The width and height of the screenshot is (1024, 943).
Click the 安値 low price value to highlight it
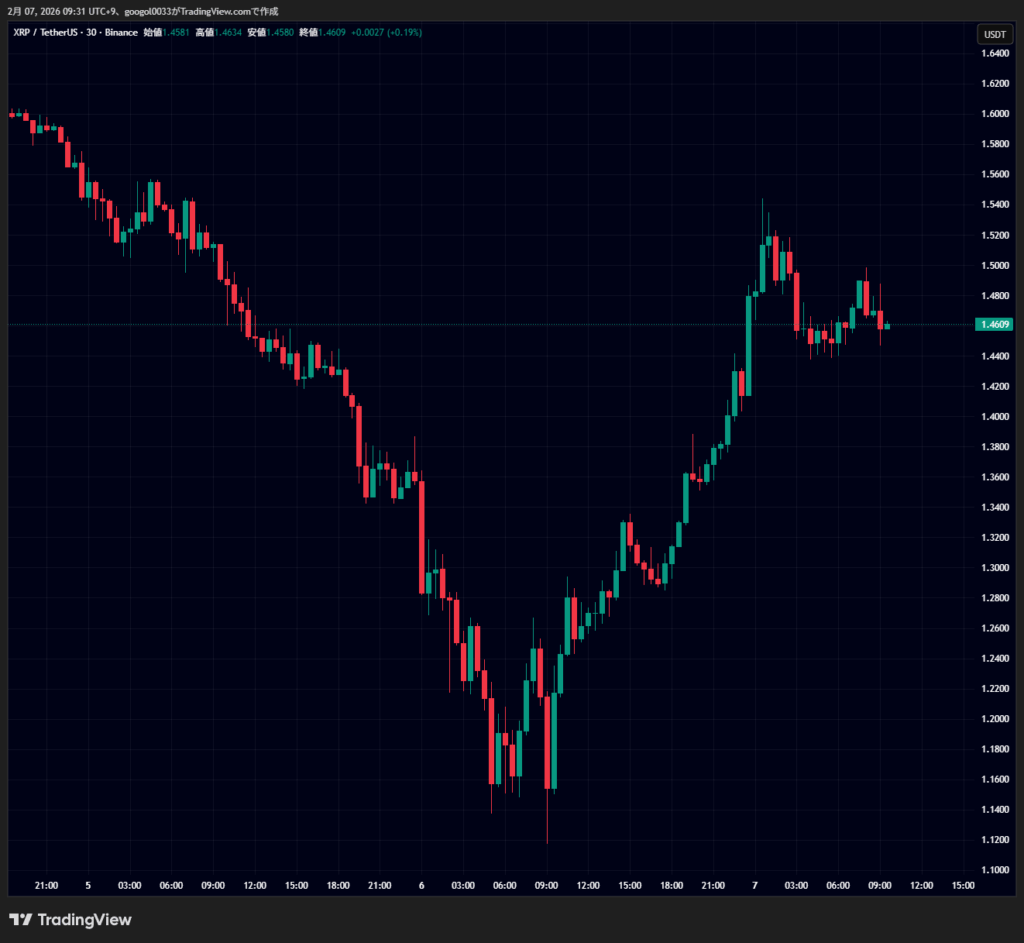(281, 32)
